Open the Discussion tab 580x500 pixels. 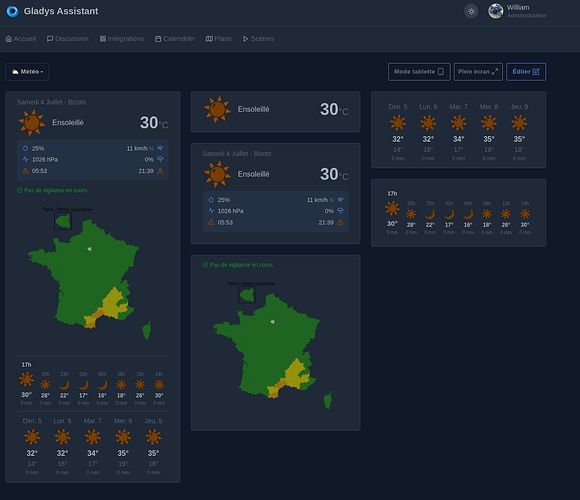68,39
